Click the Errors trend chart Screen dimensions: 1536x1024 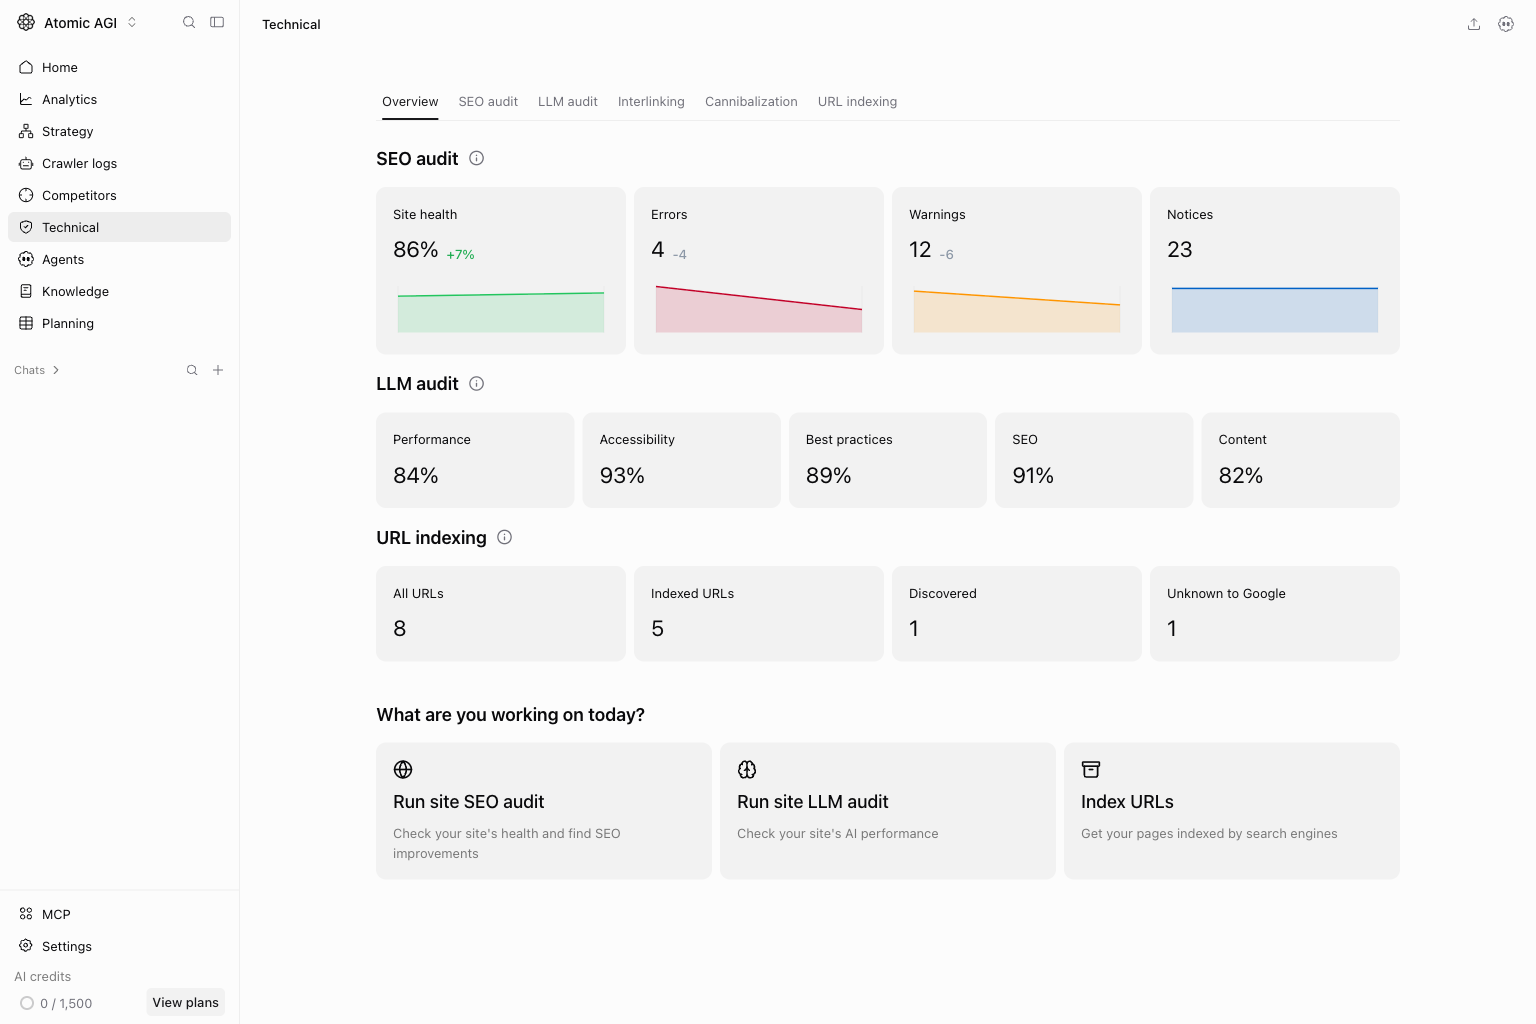click(759, 309)
